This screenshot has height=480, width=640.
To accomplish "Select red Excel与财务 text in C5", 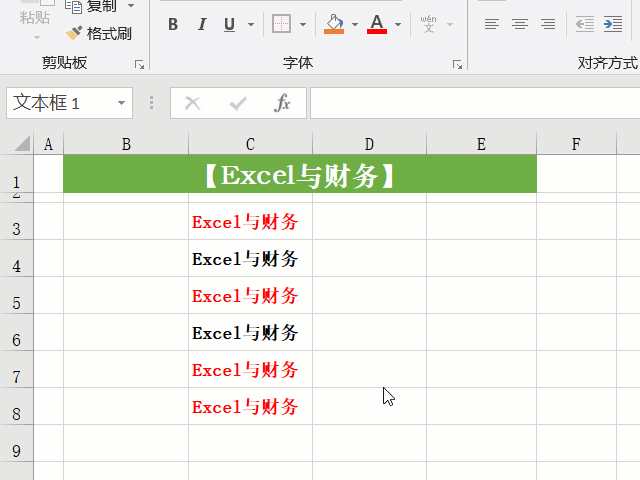I will (245, 296).
